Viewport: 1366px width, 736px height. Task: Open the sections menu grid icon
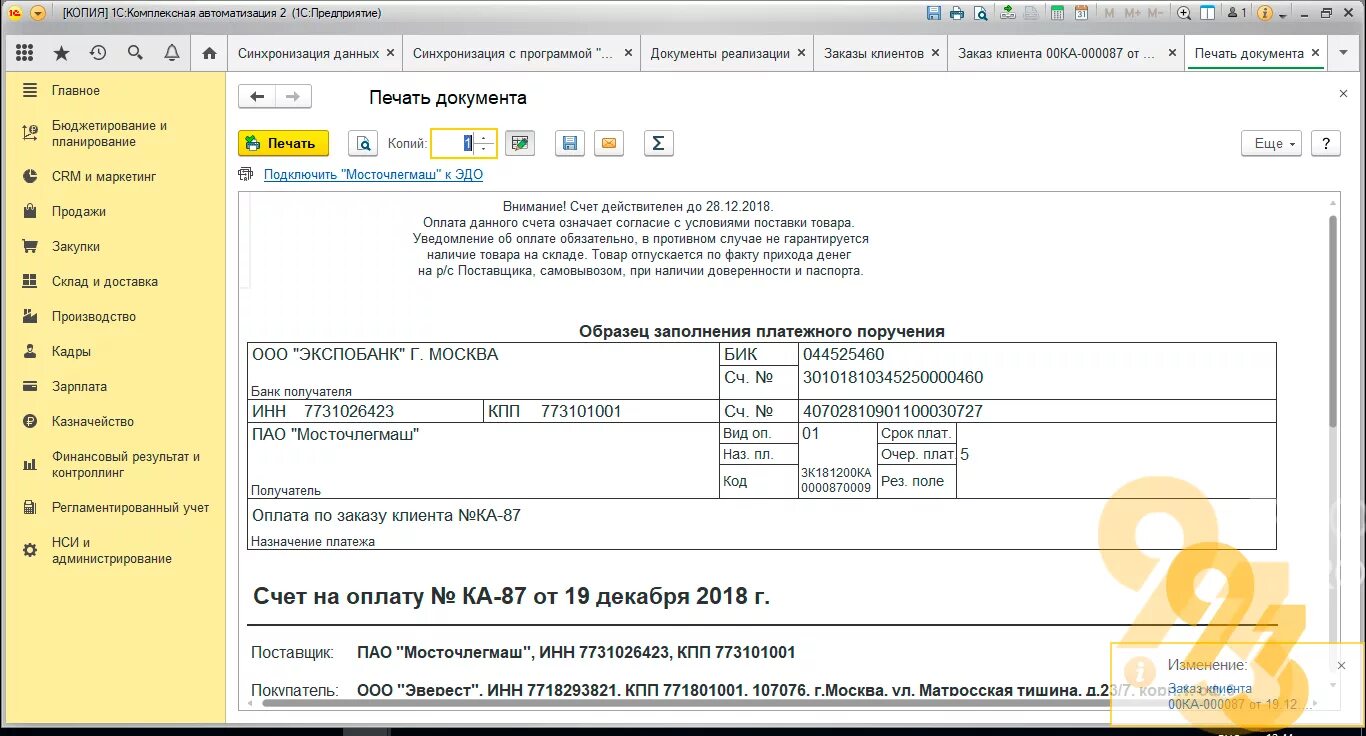(25, 53)
